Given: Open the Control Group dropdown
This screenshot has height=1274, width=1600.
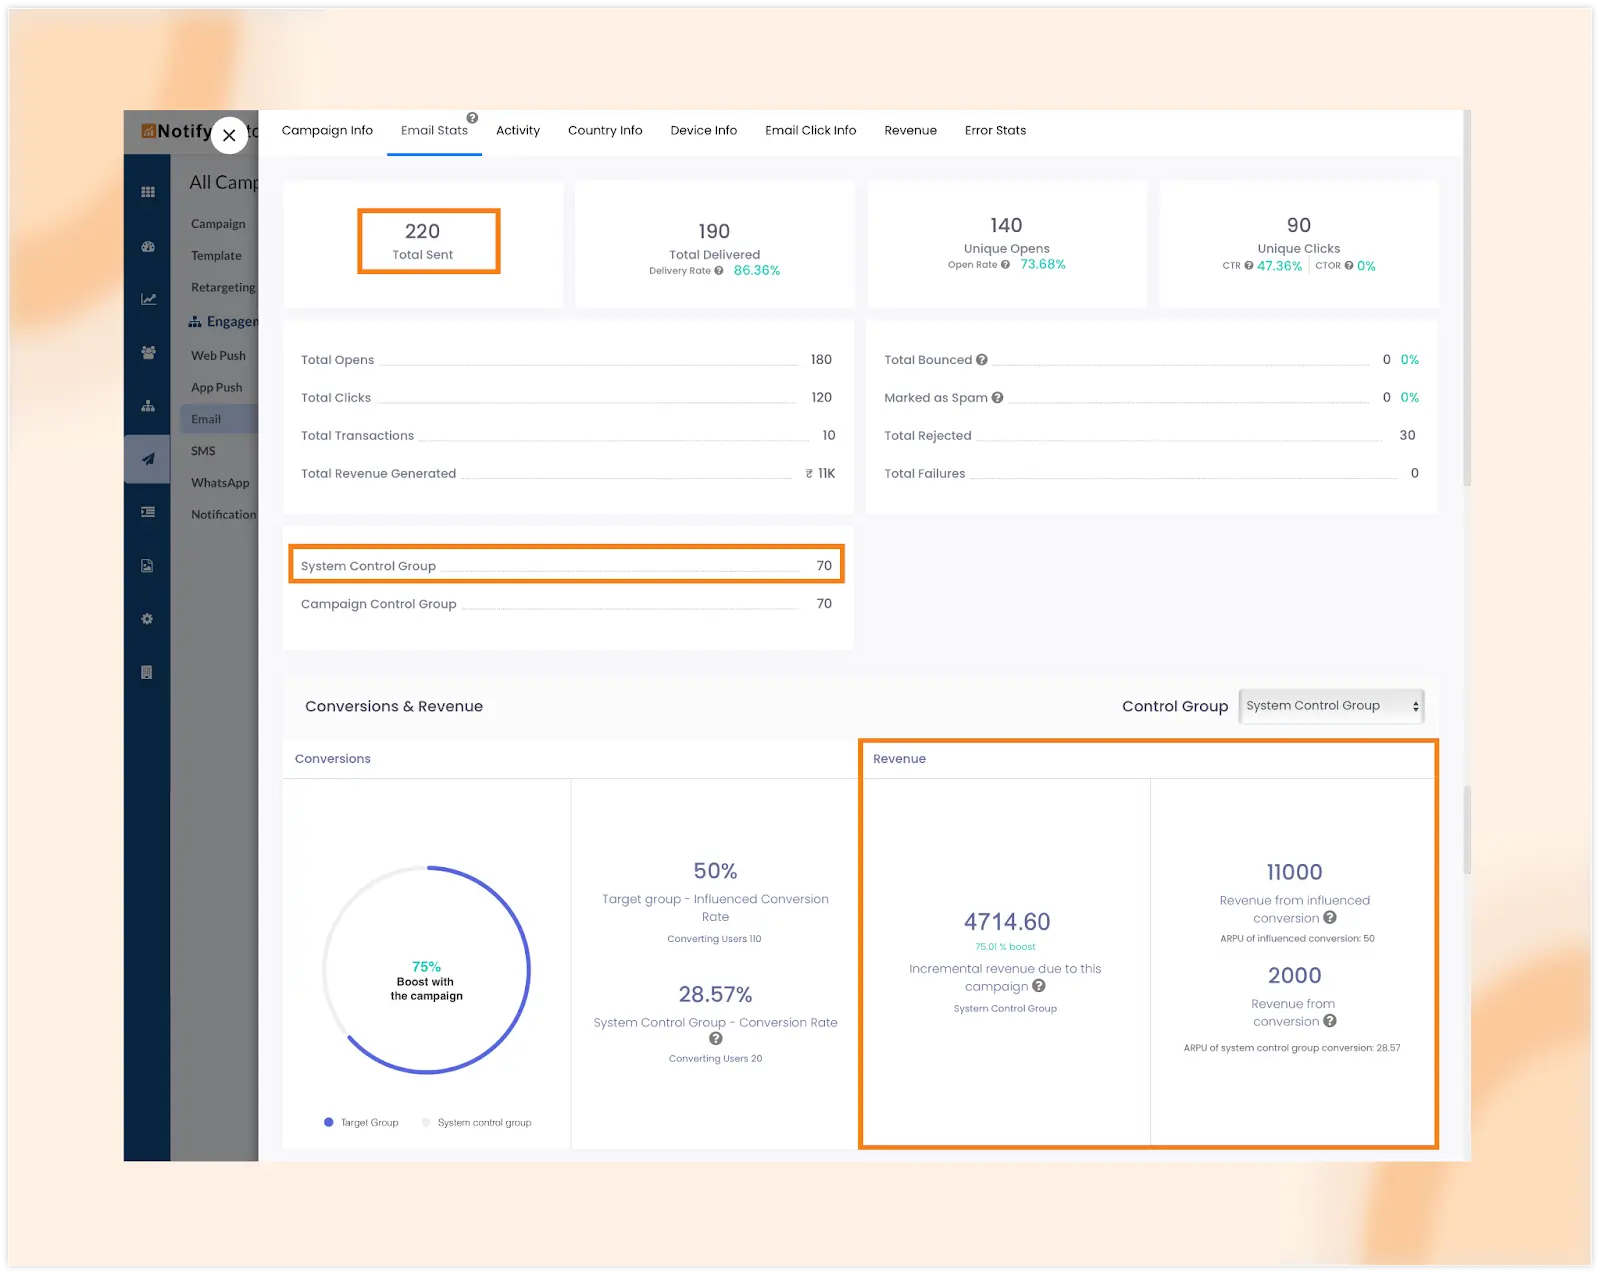Looking at the screenshot, I should (1330, 706).
